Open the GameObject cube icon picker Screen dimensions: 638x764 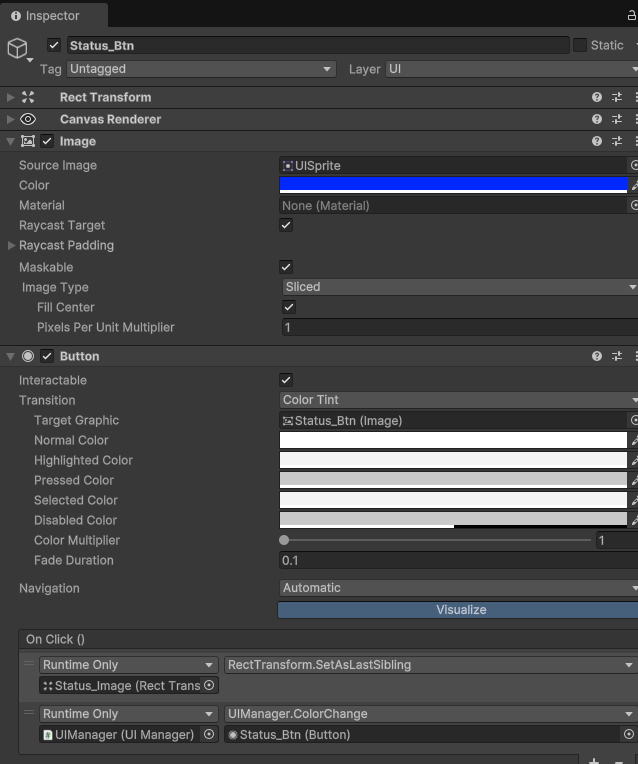(18, 49)
